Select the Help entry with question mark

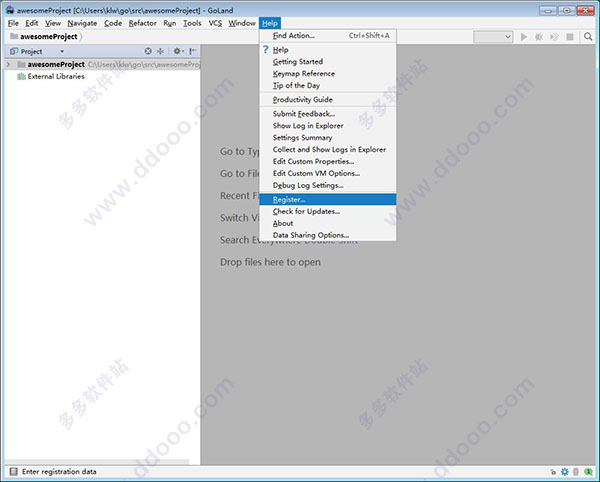click(x=328, y=50)
